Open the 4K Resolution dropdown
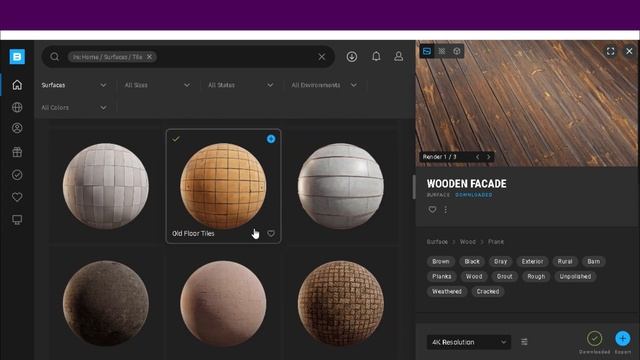Image resolution: width=640 pixels, height=360 pixels. 469,342
